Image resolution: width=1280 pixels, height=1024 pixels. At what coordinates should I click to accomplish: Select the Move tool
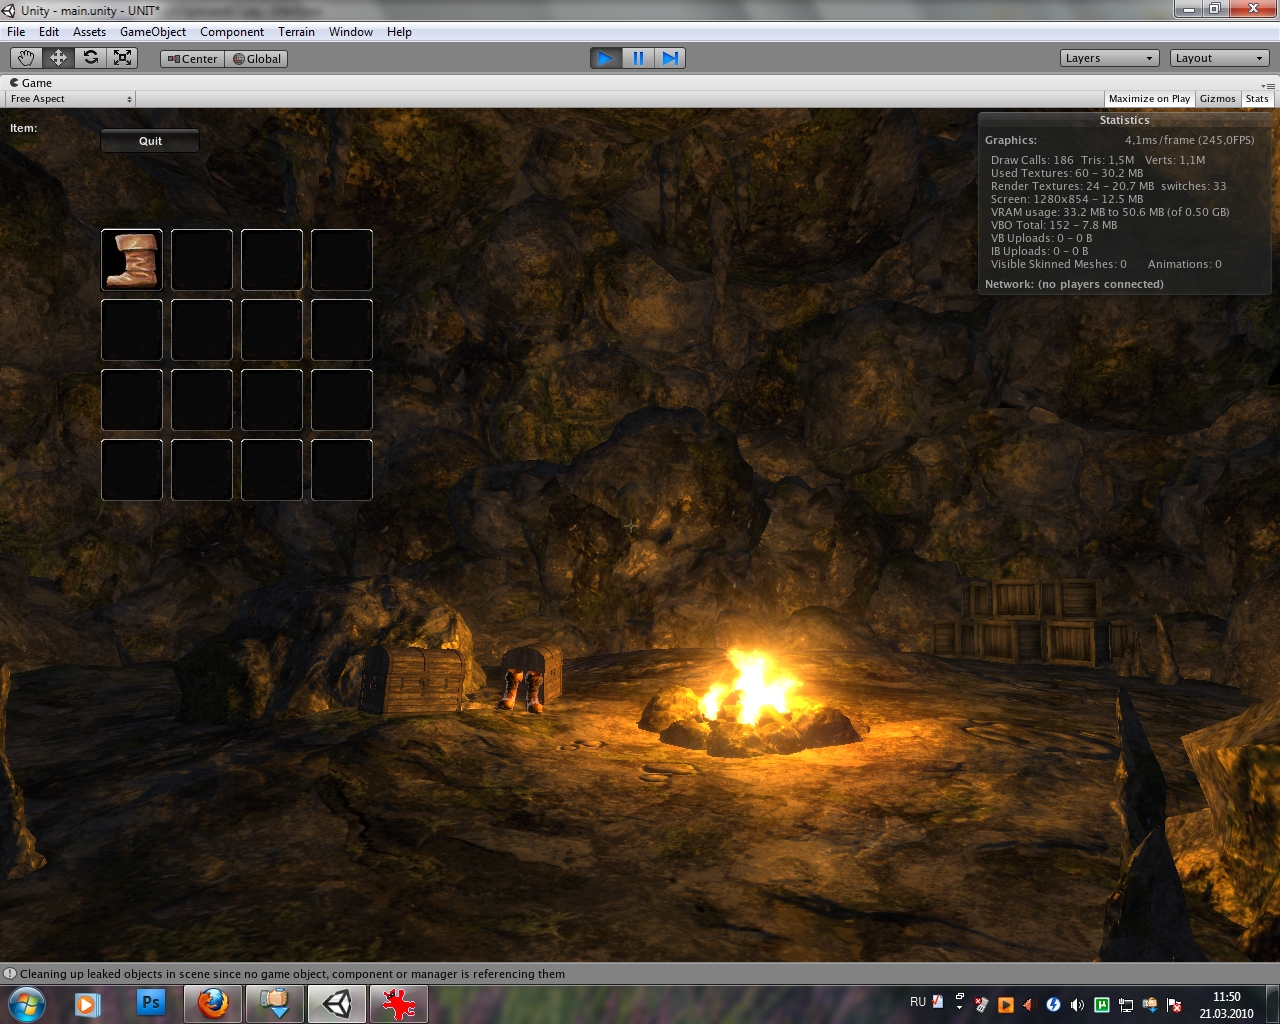tap(58, 58)
